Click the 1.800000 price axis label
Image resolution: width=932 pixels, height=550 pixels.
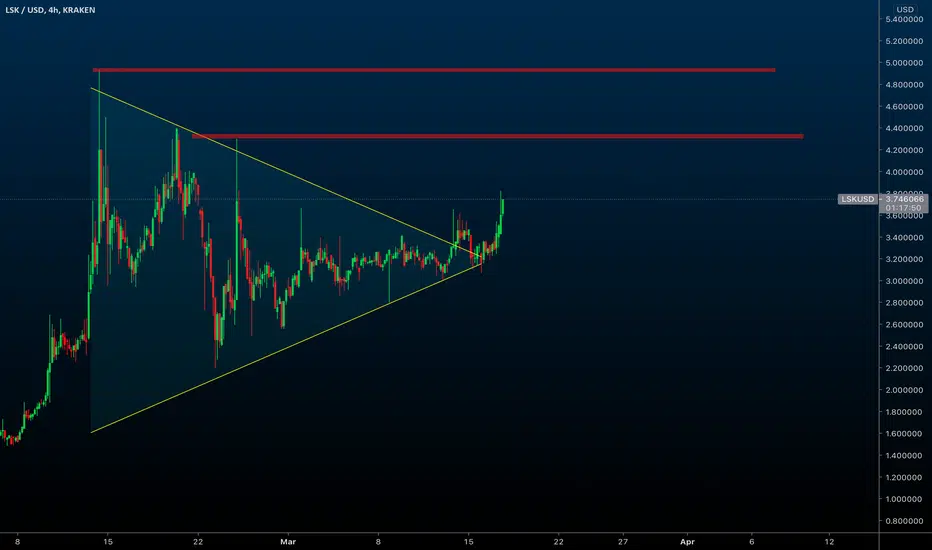pos(904,412)
